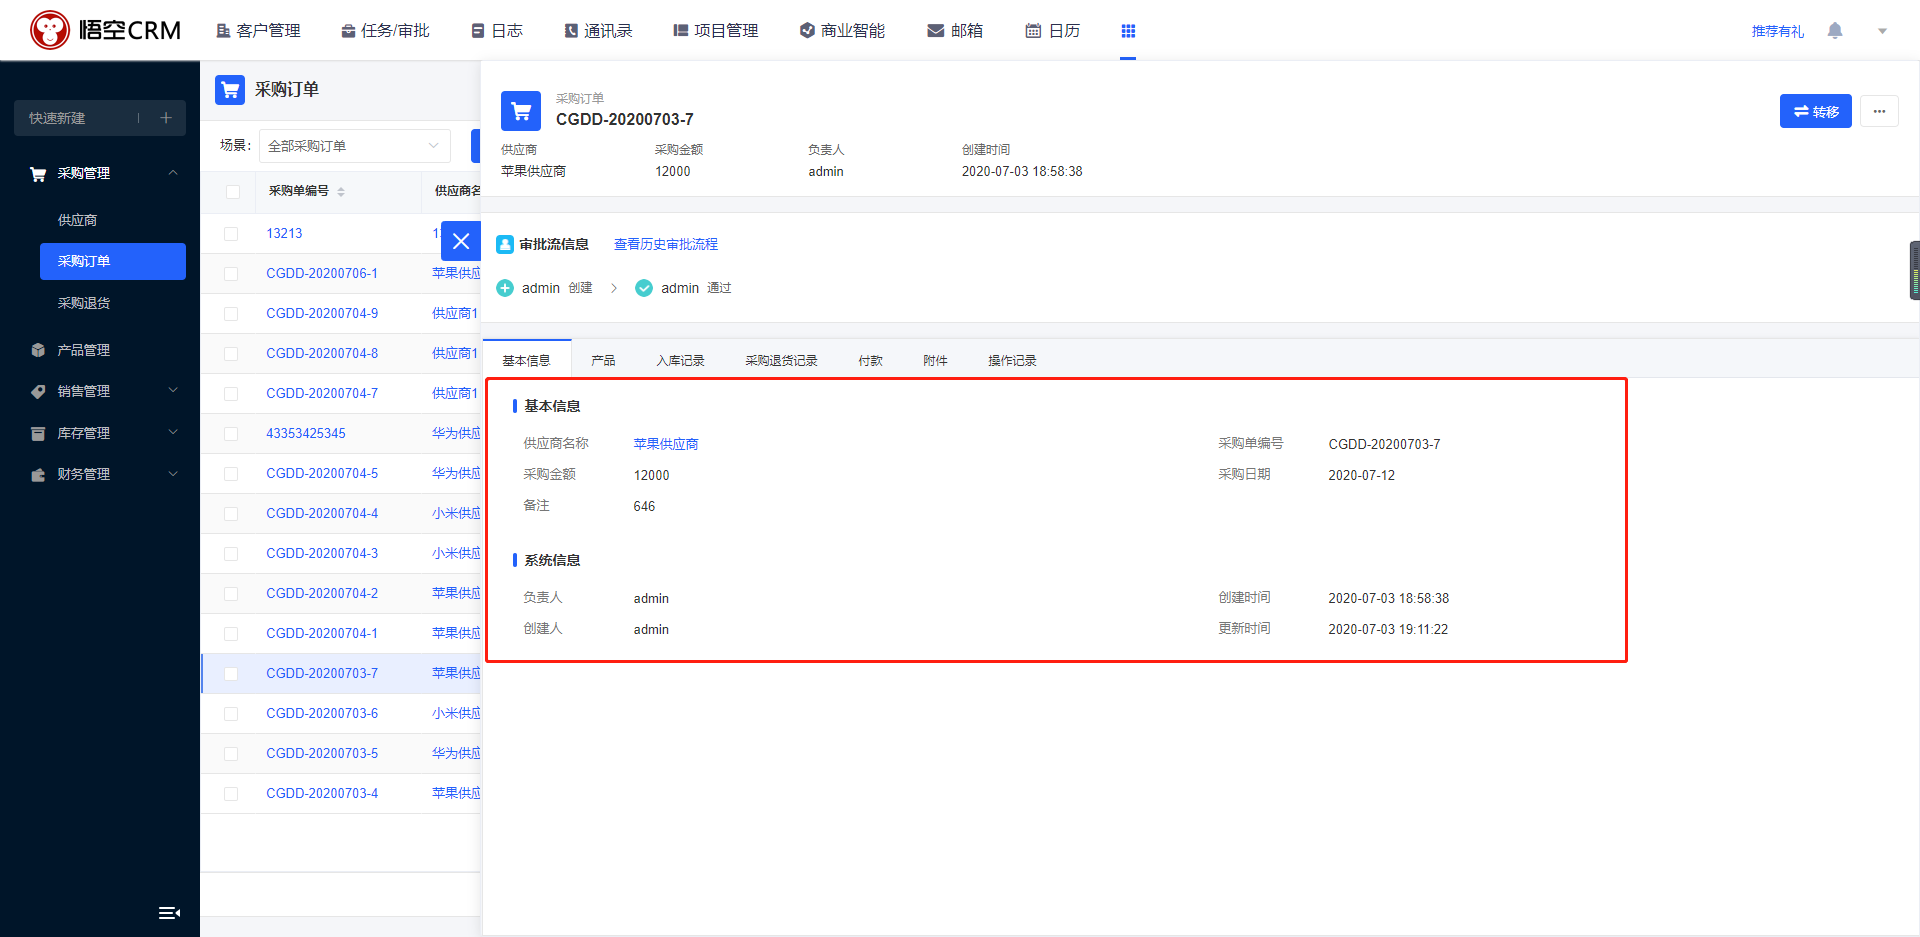1920x937 pixels.
Task: Expand 财务管理 menu in sidebar
Action: pyautogui.click(x=100, y=474)
